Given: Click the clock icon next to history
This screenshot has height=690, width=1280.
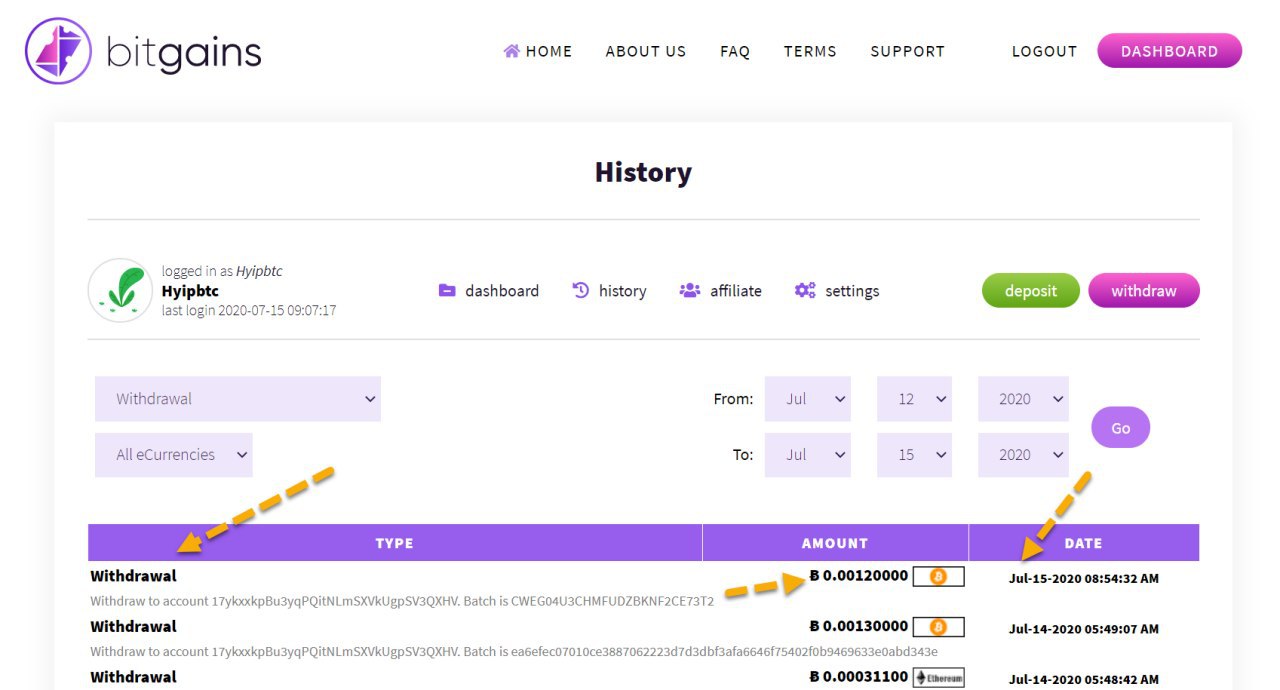Looking at the screenshot, I should coord(581,291).
